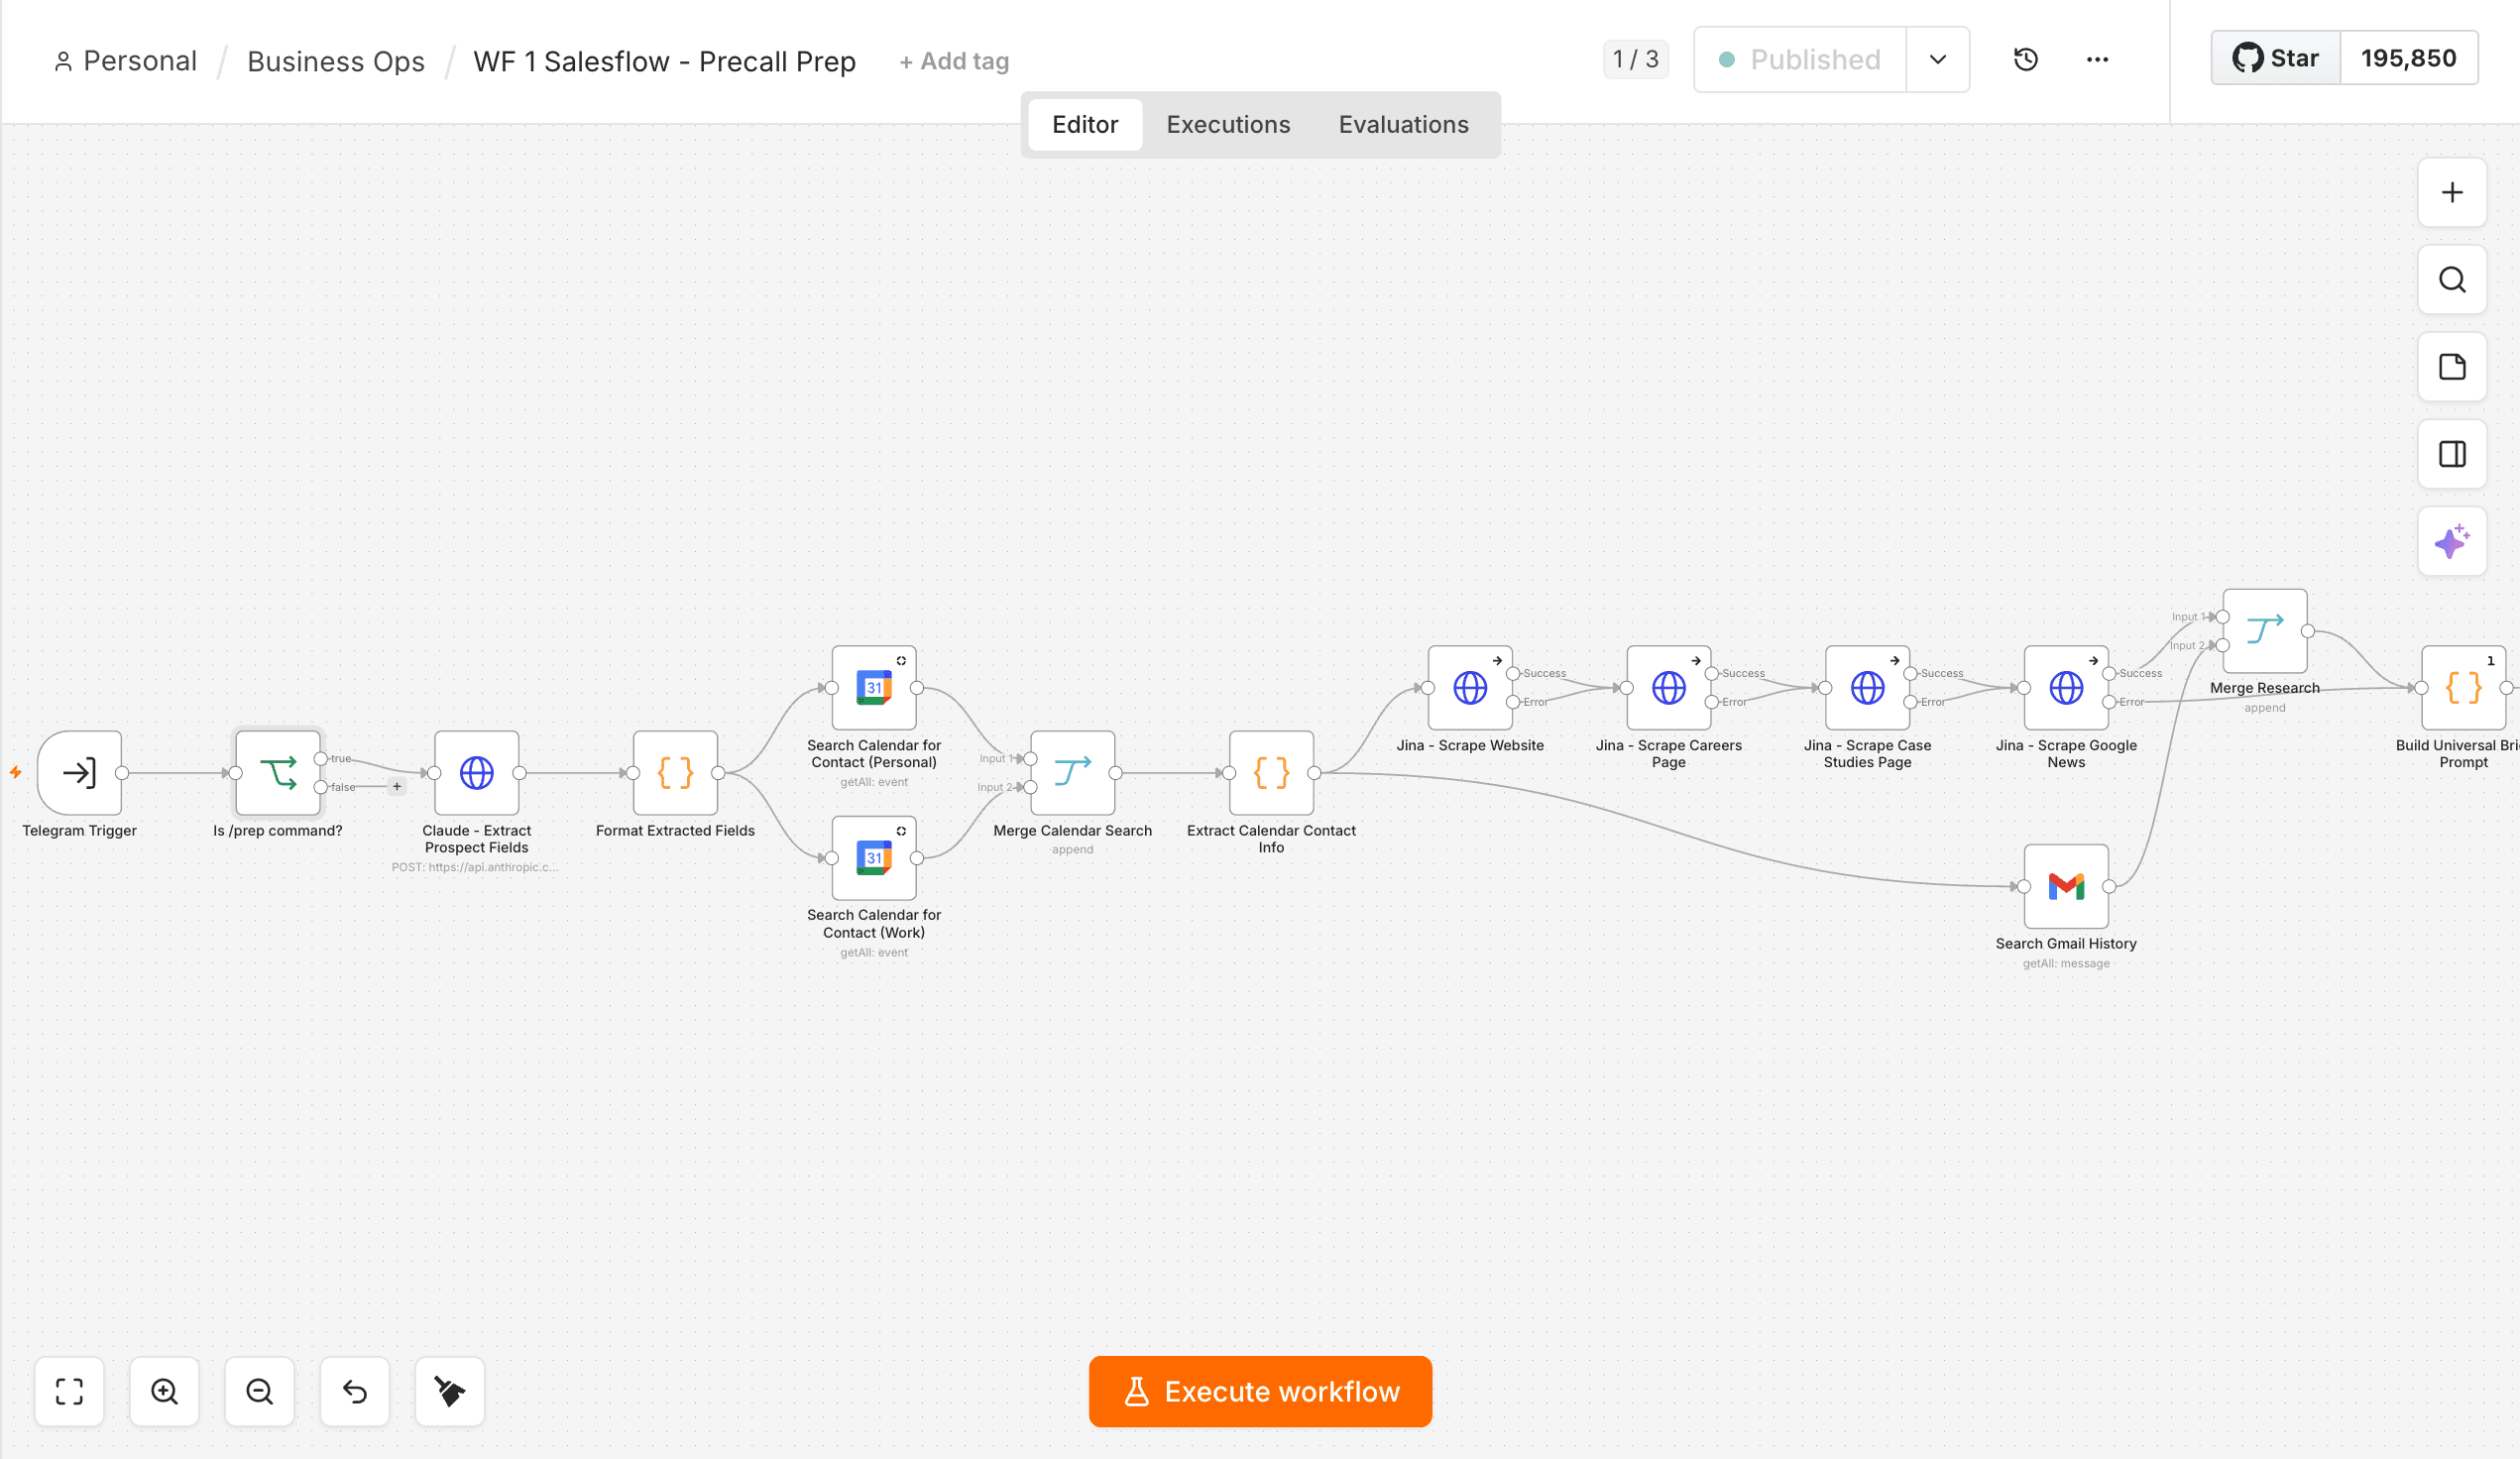
Task: Click the Input 1 connector of Merge Research
Action: point(2222,617)
